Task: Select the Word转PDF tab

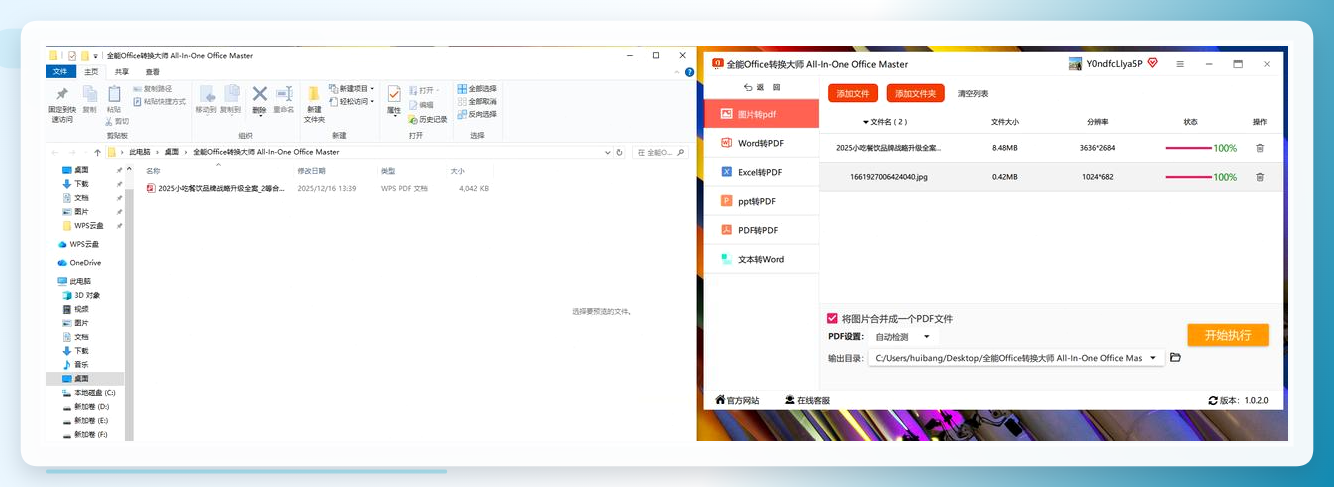Action: coord(760,143)
